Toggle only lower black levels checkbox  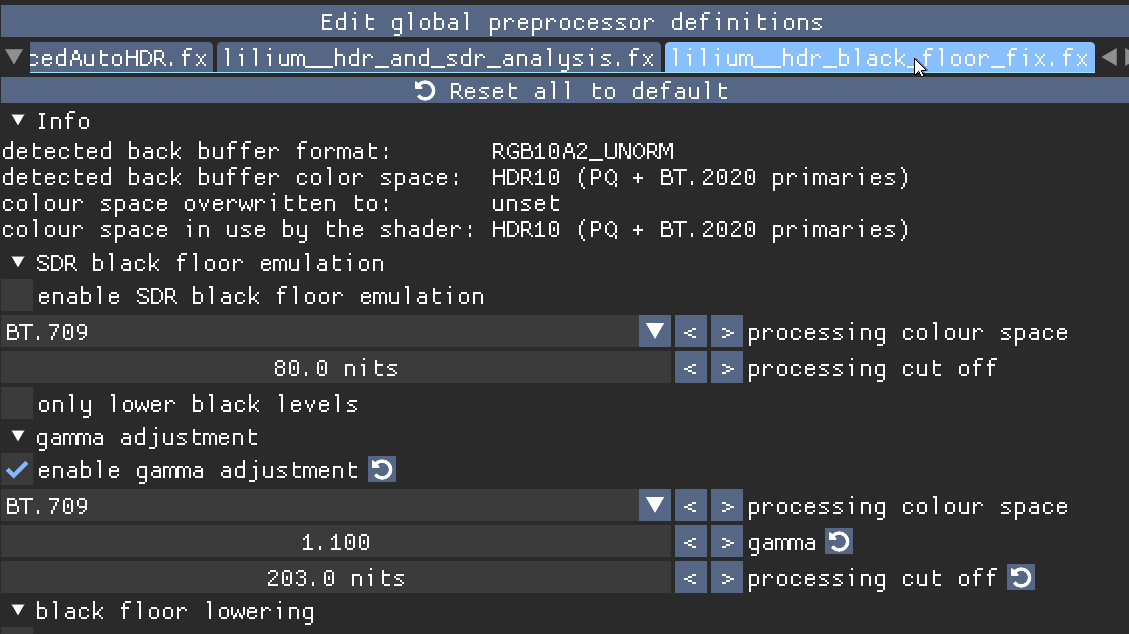(x=17, y=404)
